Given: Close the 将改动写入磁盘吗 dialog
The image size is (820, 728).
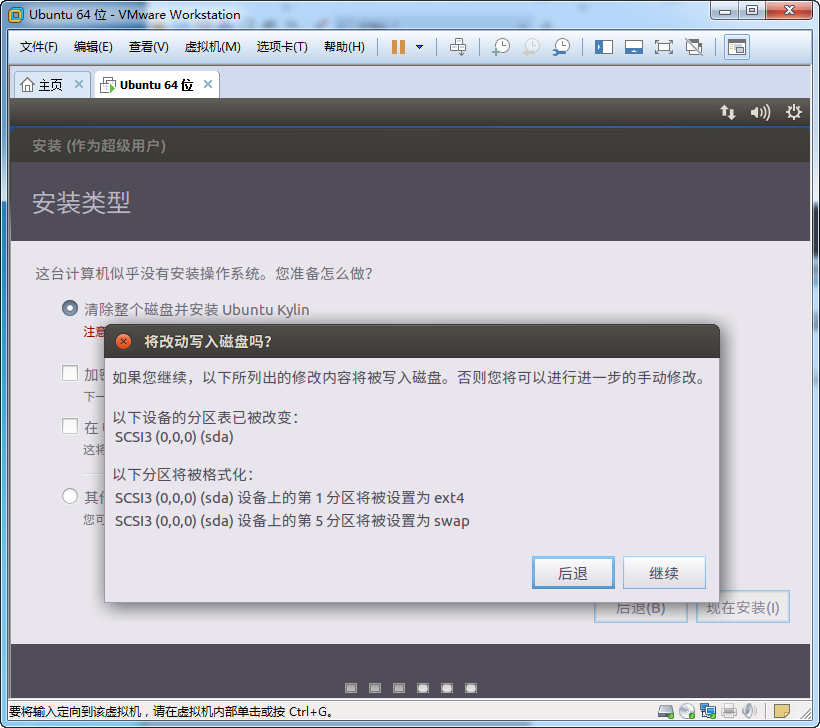Looking at the screenshot, I should click(x=123, y=342).
